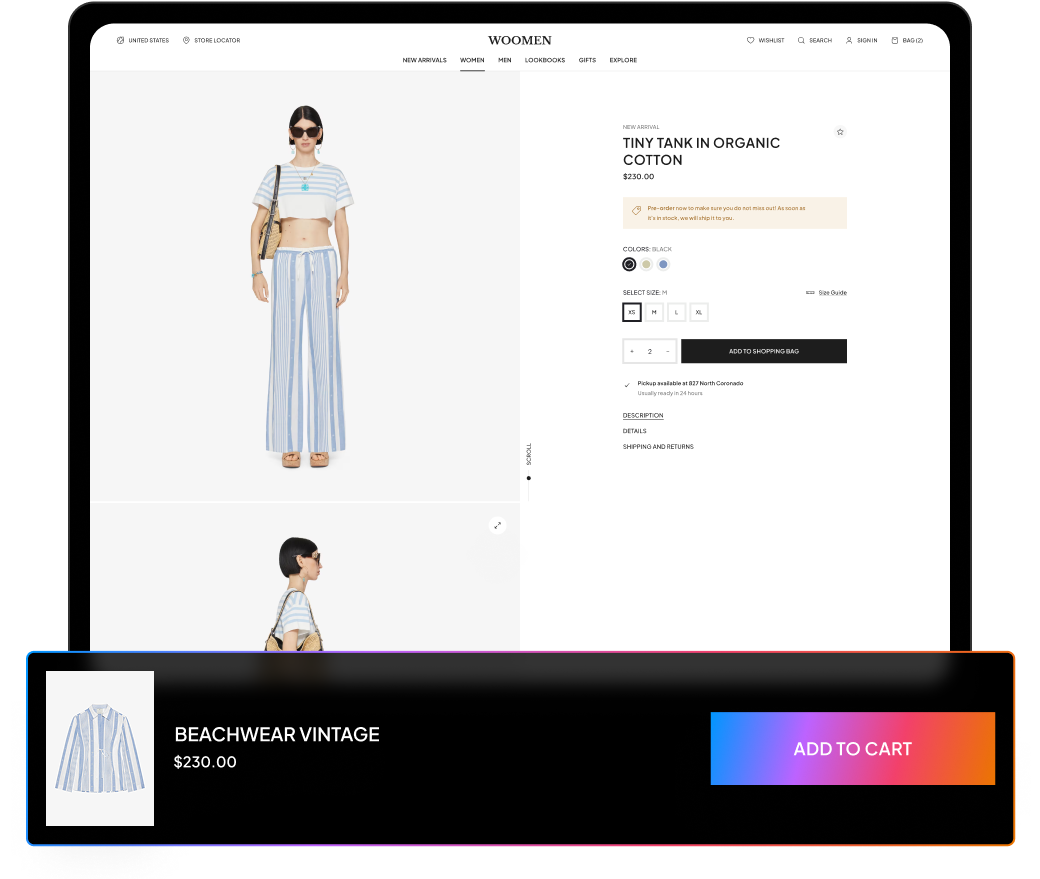
Task: Click the Add to Shopping Bag button
Action: point(764,352)
